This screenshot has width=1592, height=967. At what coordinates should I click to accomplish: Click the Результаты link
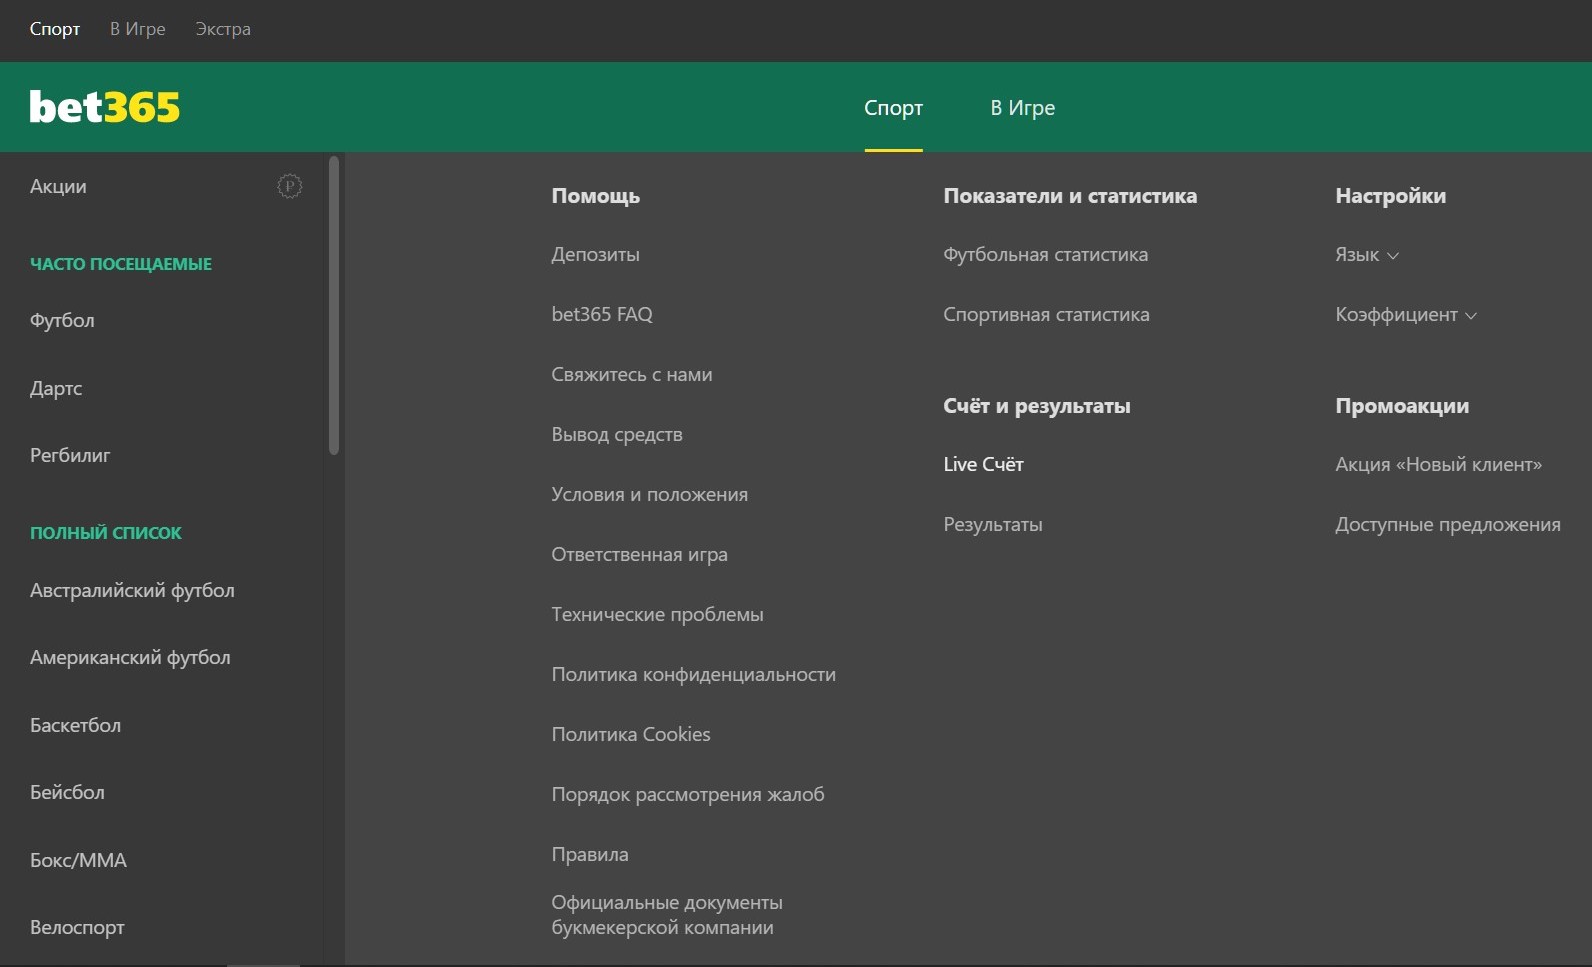click(x=993, y=525)
